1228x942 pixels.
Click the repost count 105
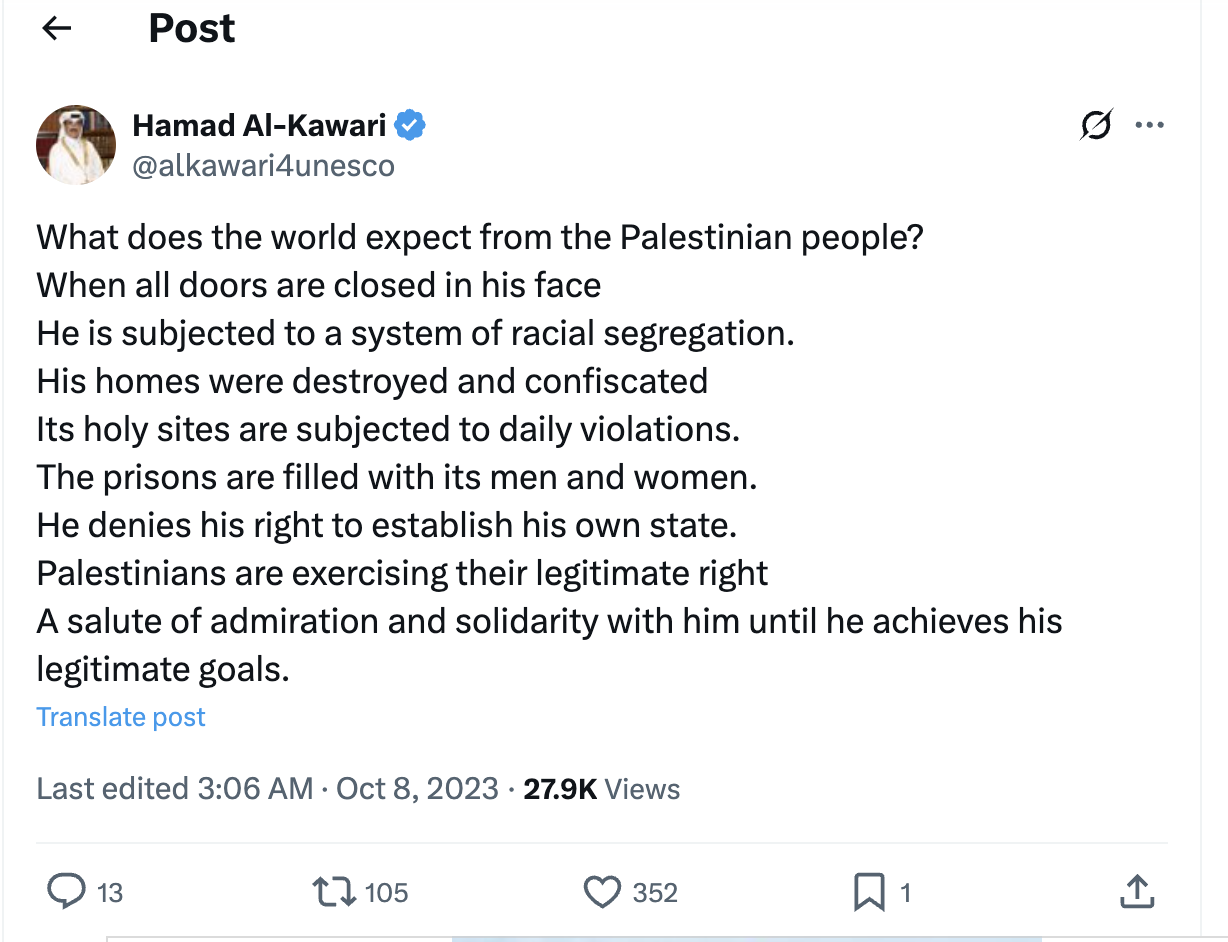[x=386, y=892]
